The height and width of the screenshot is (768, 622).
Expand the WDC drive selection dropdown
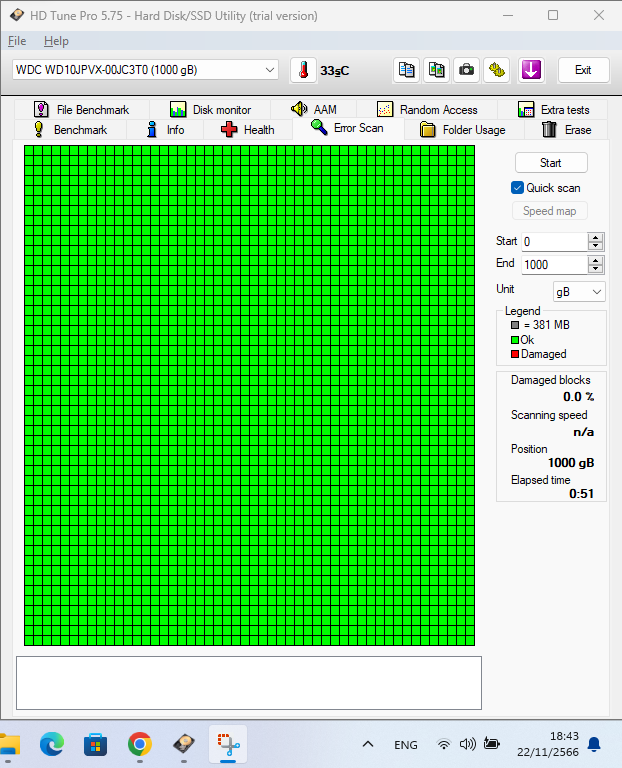(x=269, y=70)
